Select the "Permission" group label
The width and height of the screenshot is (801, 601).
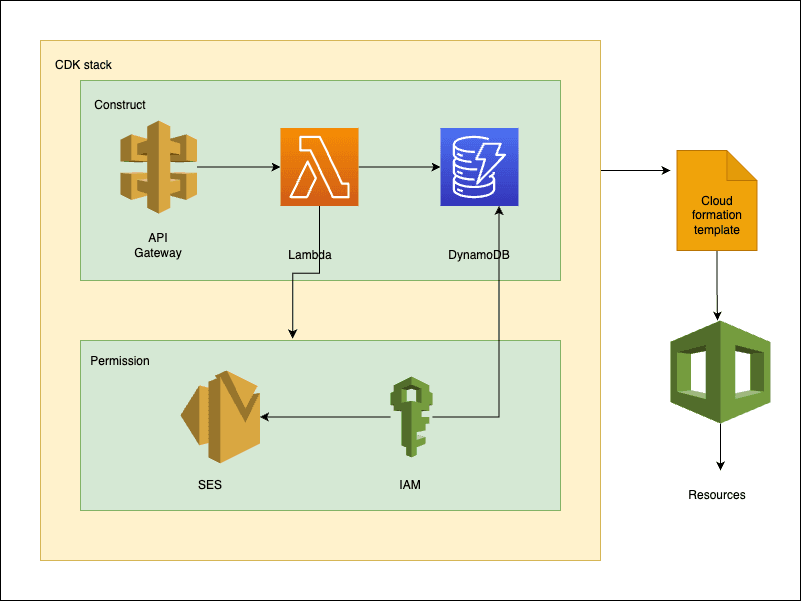click(120, 361)
